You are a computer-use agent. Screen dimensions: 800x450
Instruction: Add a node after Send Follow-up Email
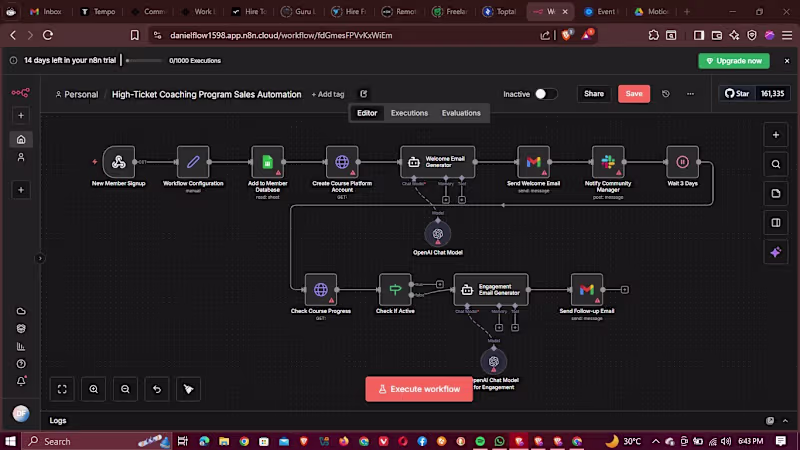click(x=624, y=290)
